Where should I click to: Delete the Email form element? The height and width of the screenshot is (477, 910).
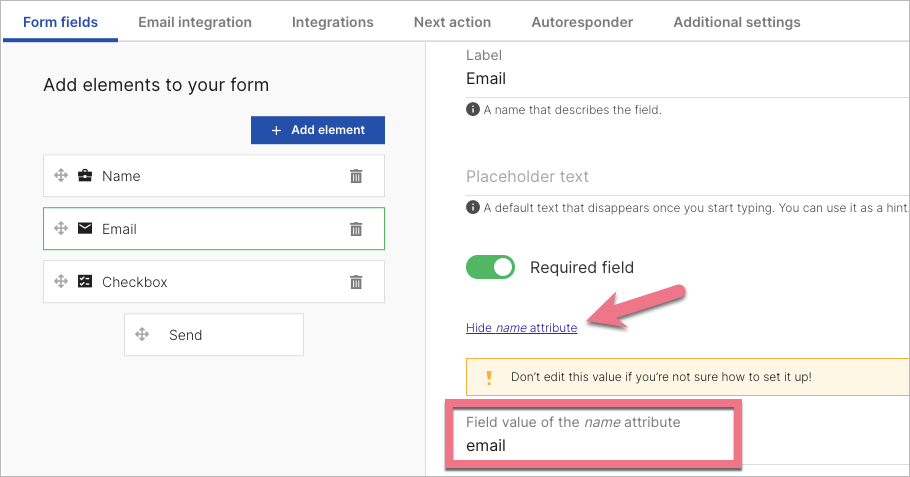[356, 229]
